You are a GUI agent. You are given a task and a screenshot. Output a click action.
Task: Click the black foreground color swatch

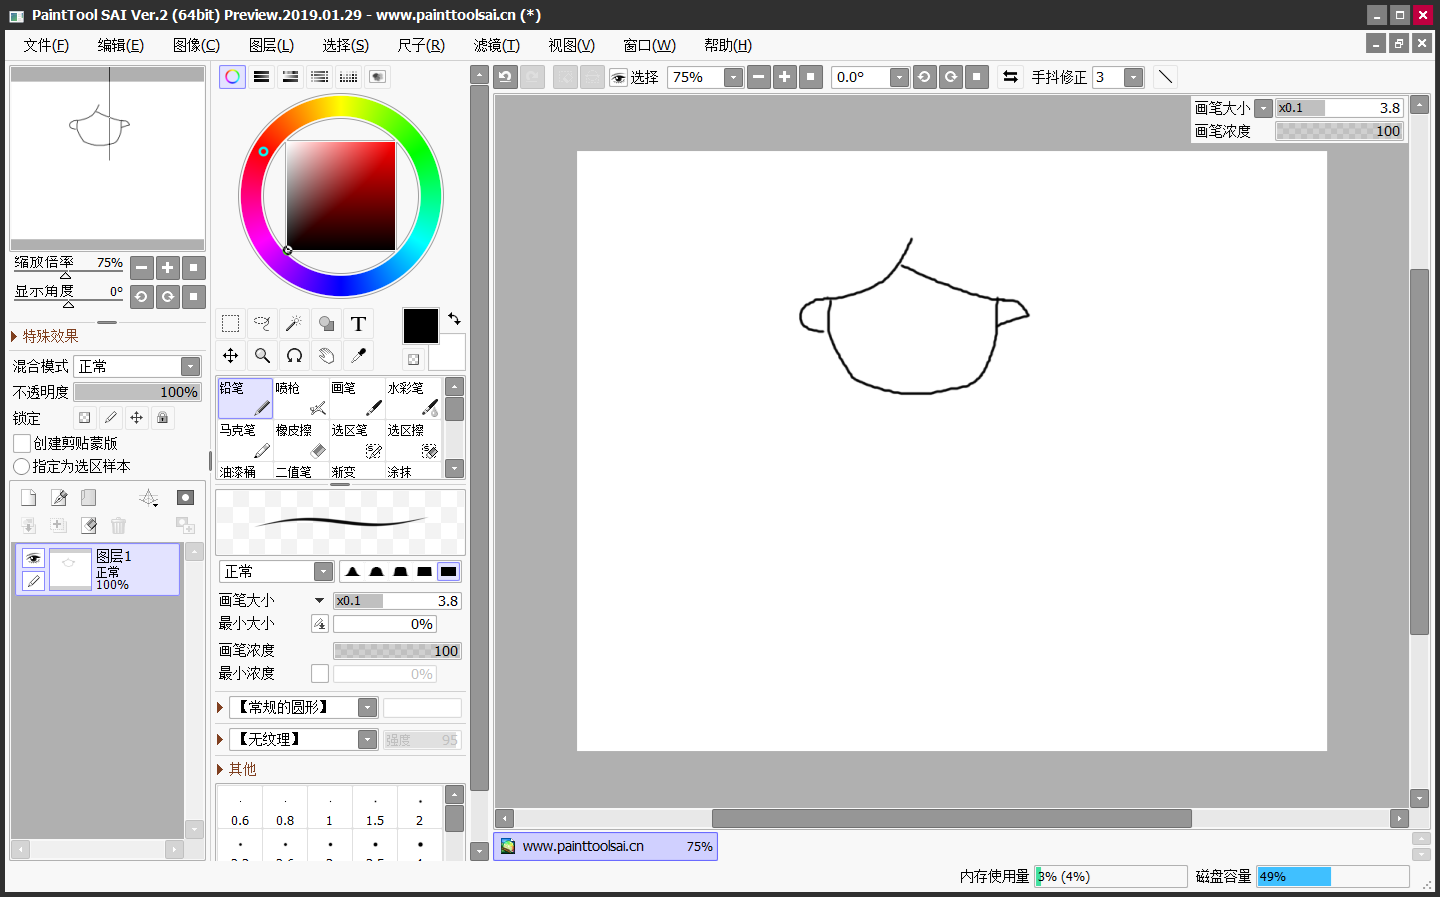tap(420, 326)
